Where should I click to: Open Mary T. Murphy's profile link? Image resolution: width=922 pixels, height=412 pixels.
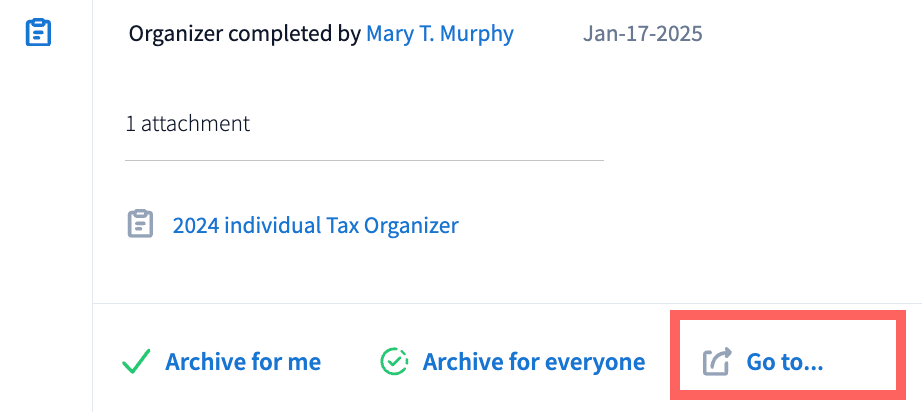pos(440,34)
